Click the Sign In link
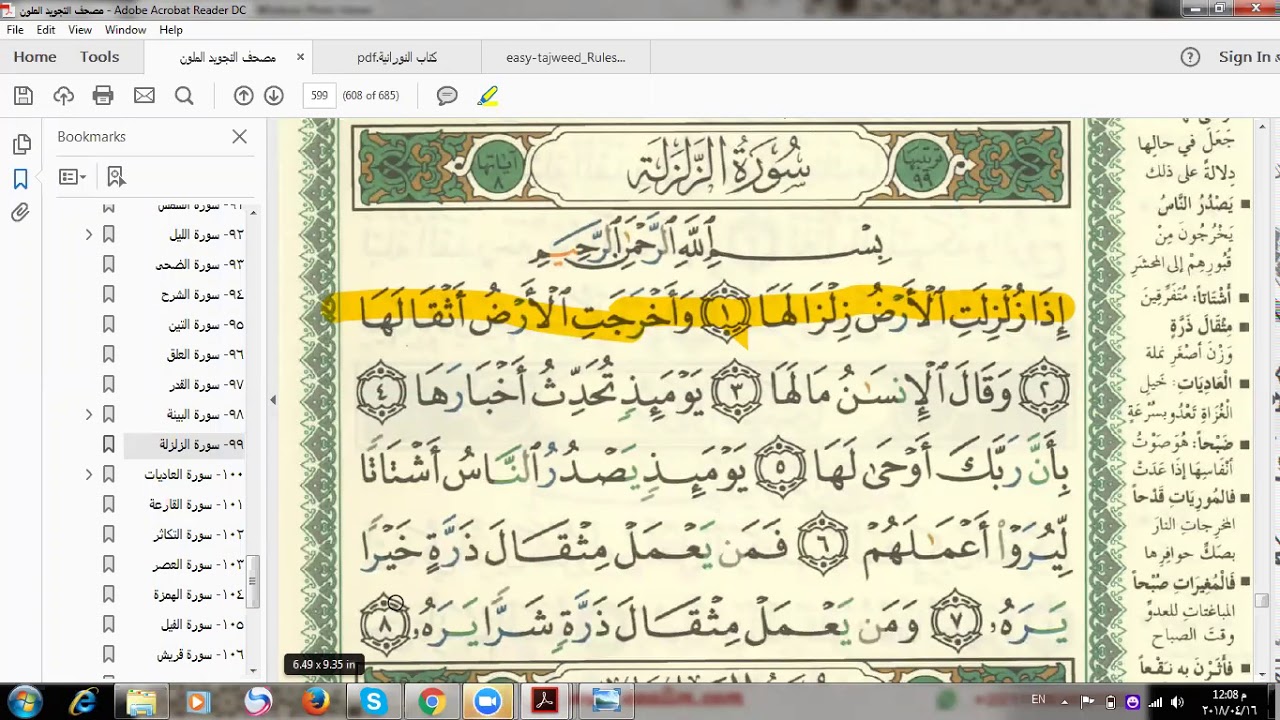Viewport: 1280px width, 720px height. (1246, 57)
